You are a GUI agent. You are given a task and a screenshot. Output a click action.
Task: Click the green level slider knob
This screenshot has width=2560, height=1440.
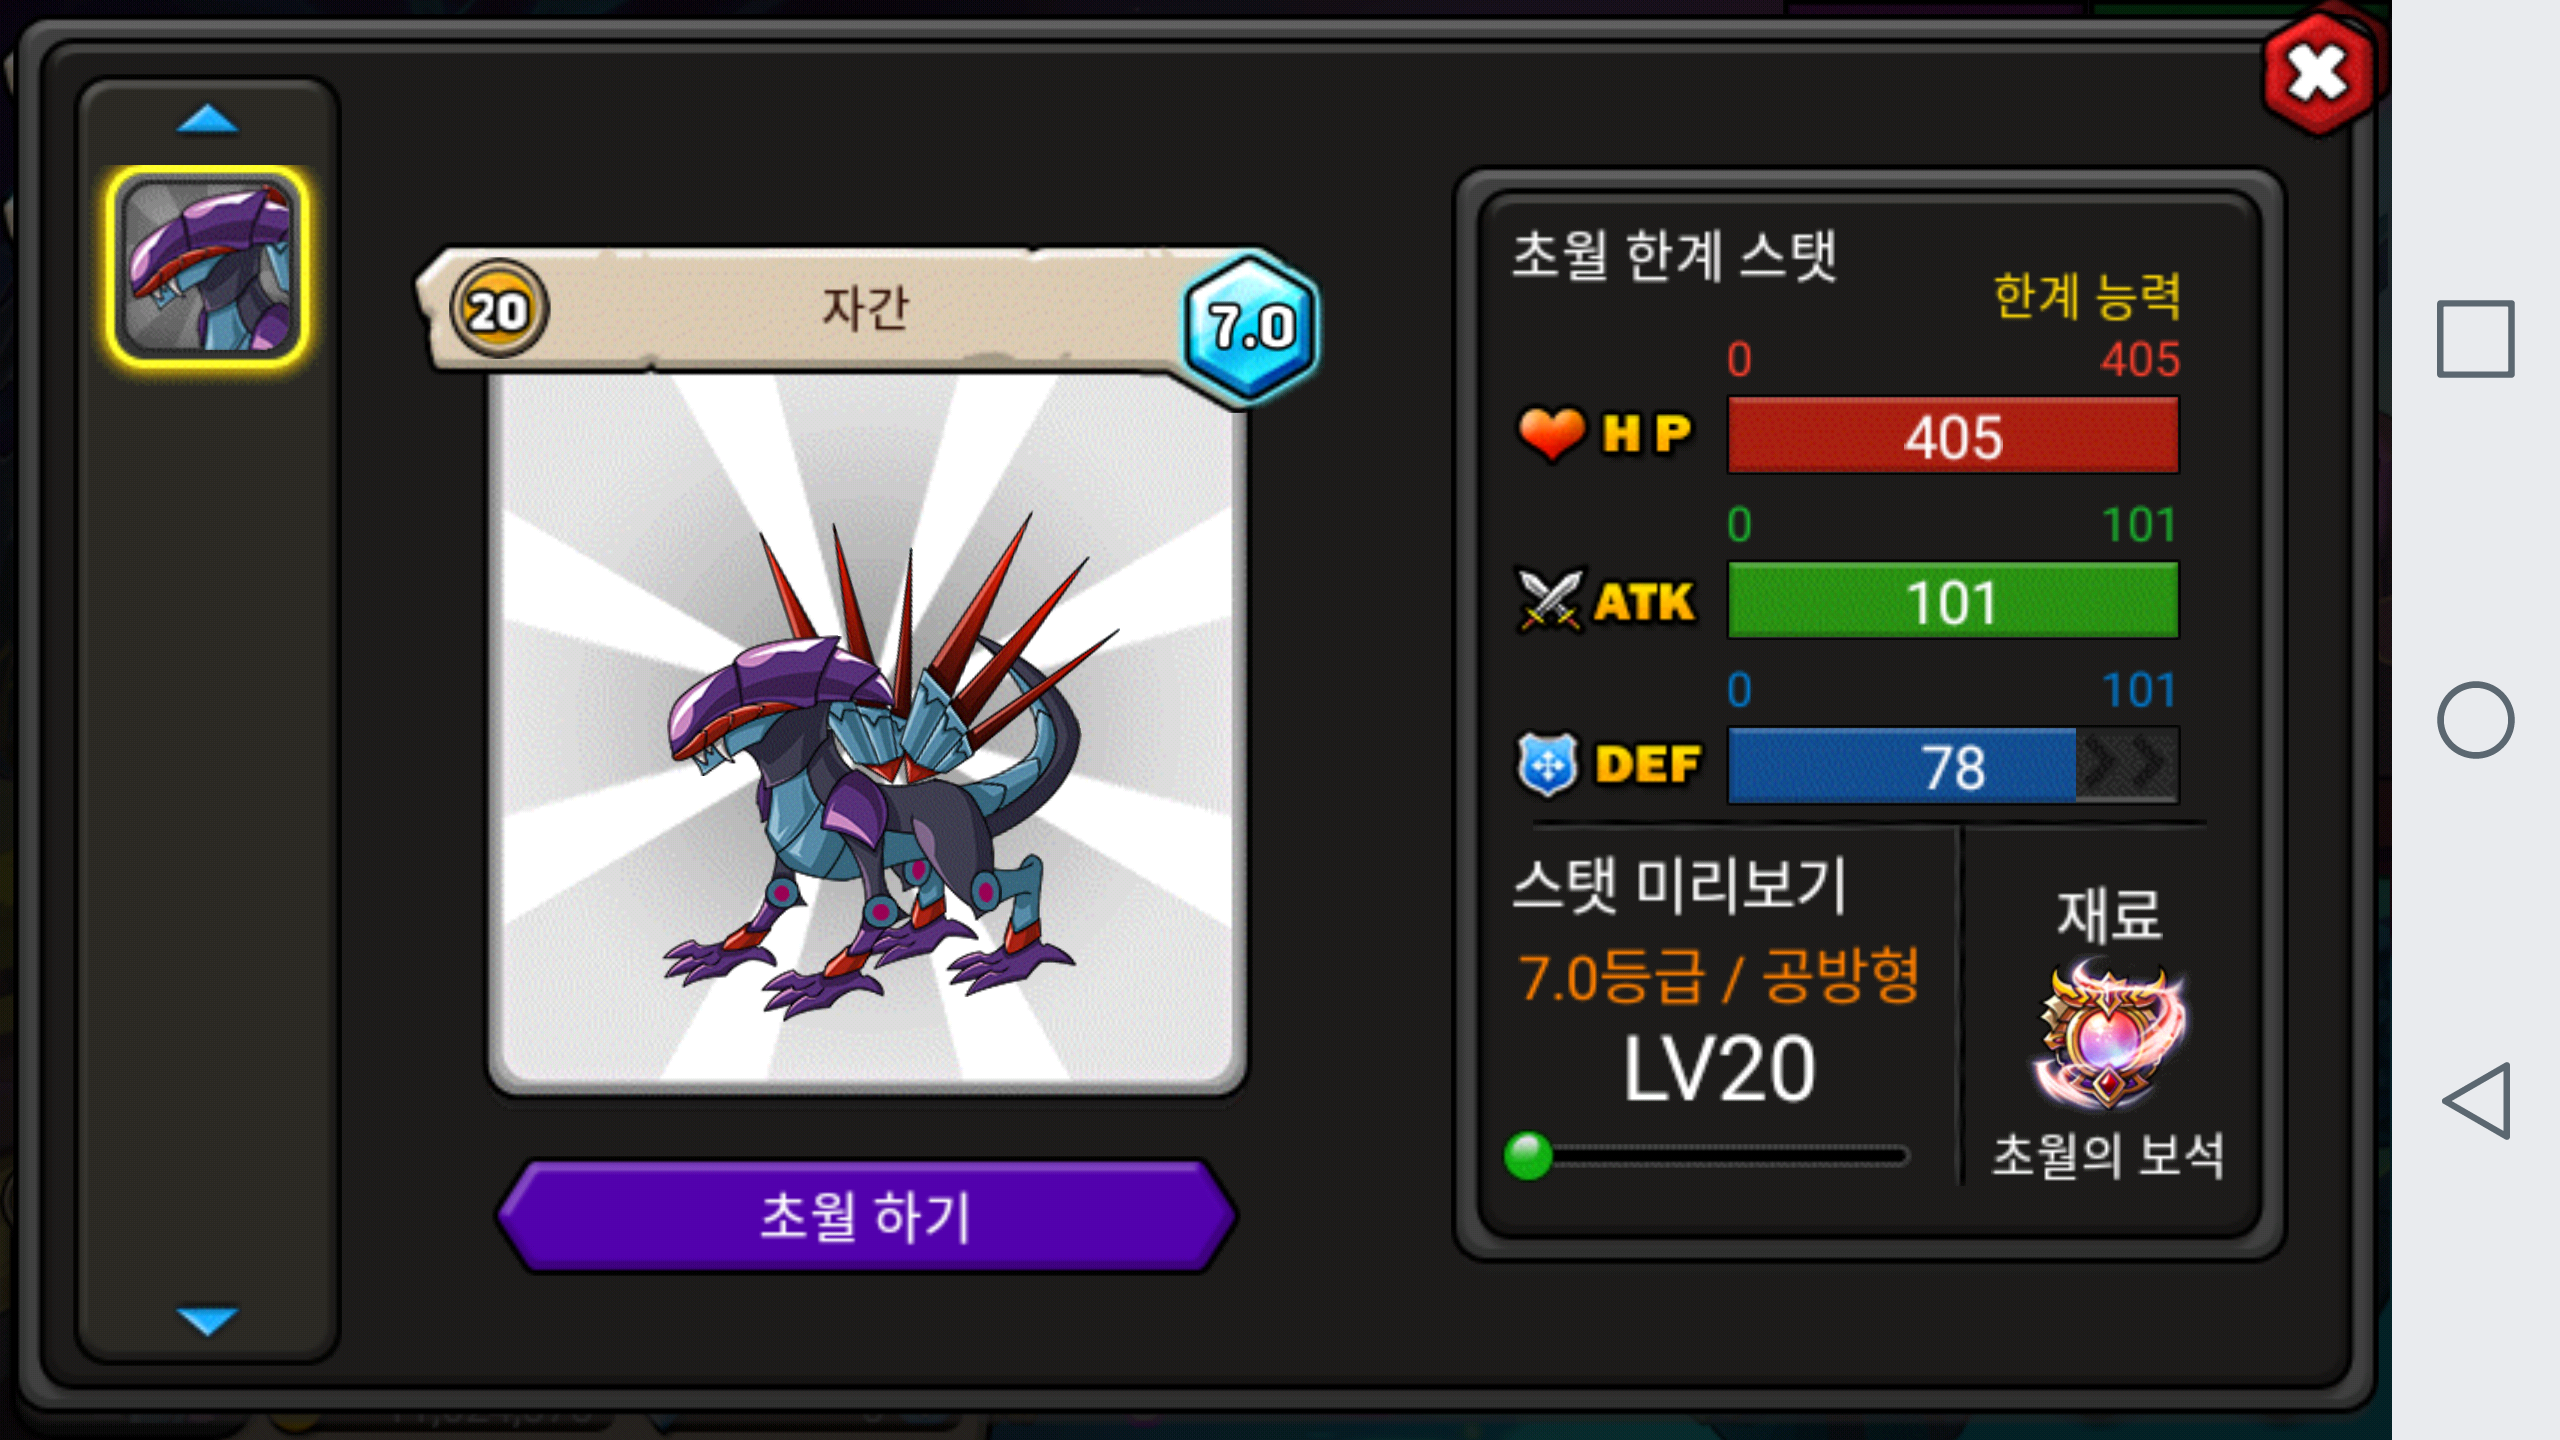(1528, 1156)
